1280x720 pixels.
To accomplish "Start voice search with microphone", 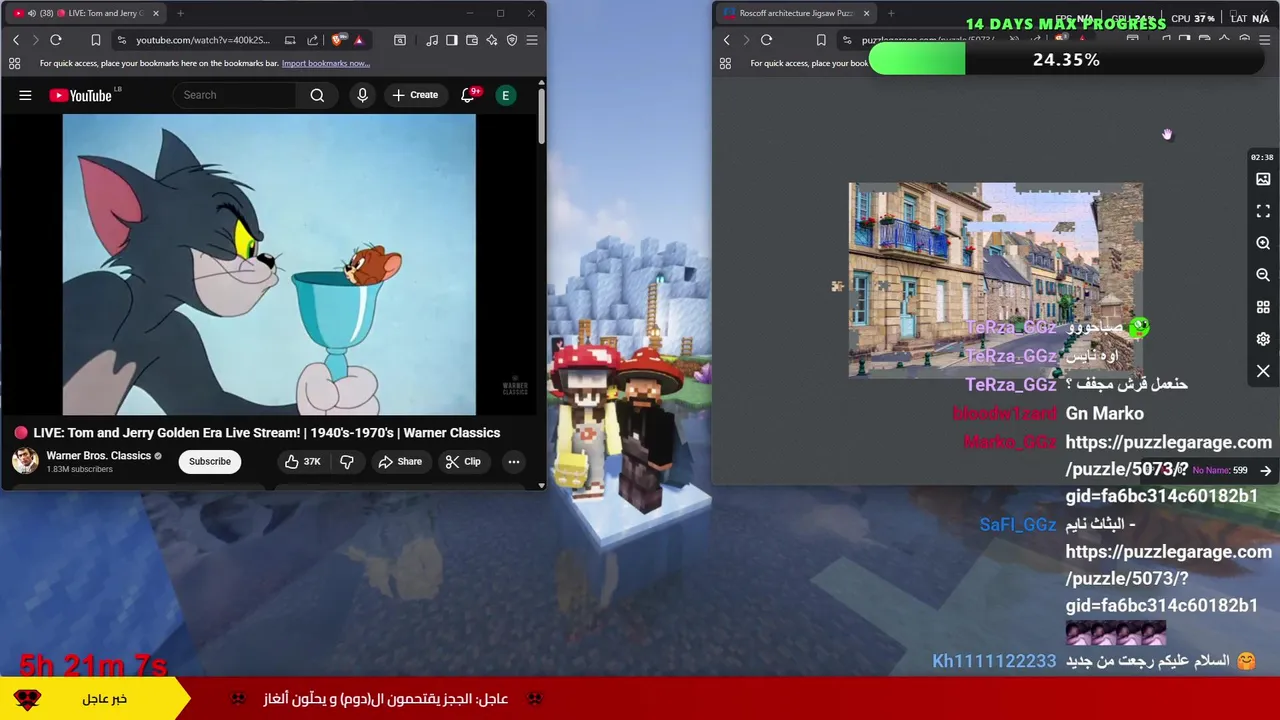I will tap(362, 95).
